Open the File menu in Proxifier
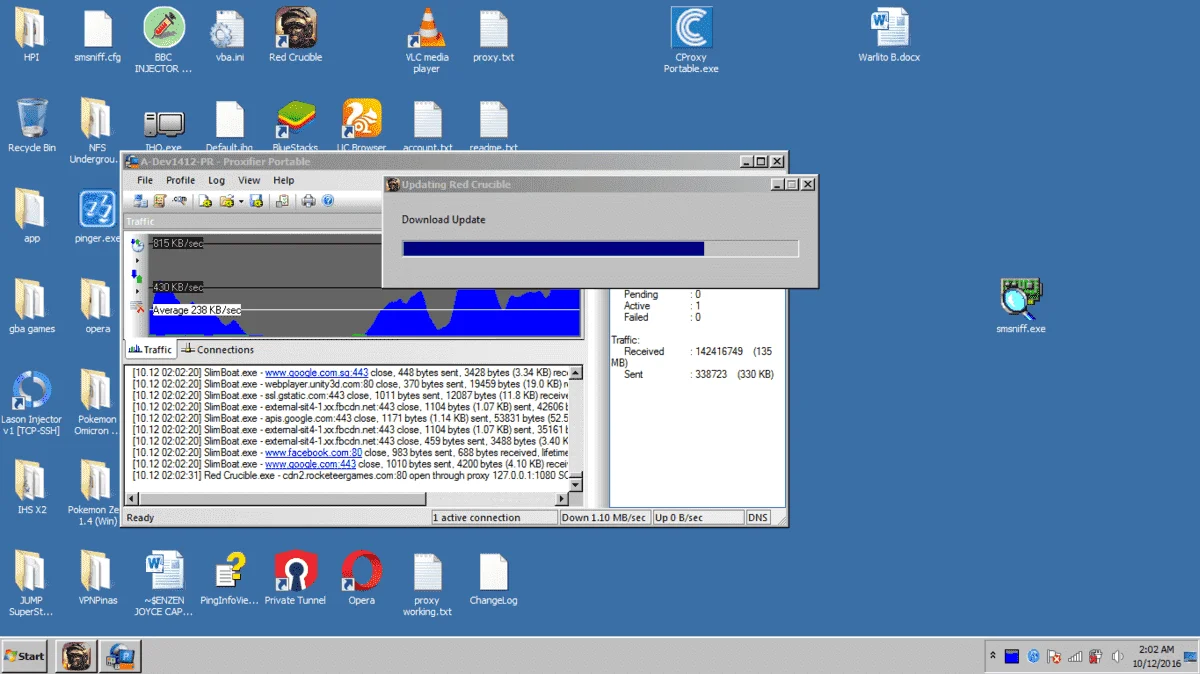 145,180
